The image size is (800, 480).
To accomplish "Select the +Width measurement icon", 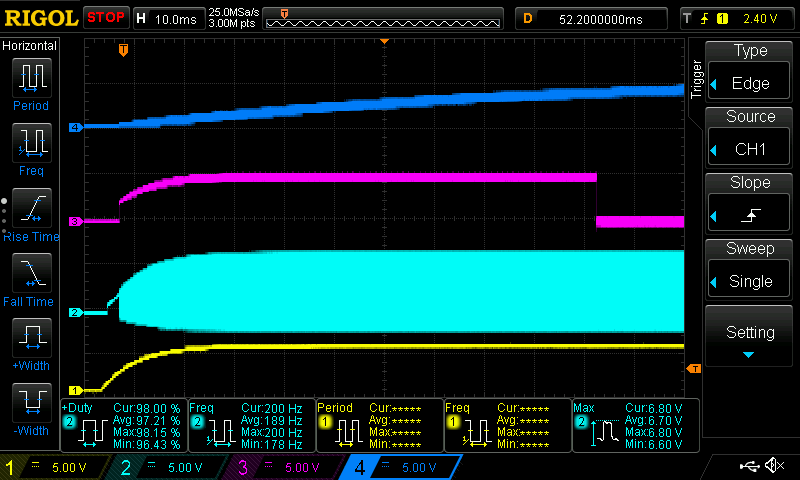I will [32, 338].
